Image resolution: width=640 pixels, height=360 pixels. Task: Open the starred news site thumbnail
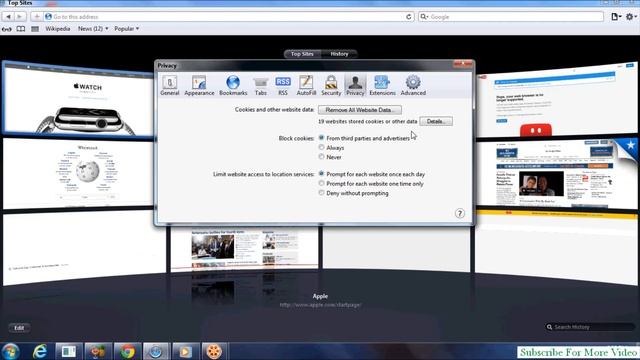557,173
